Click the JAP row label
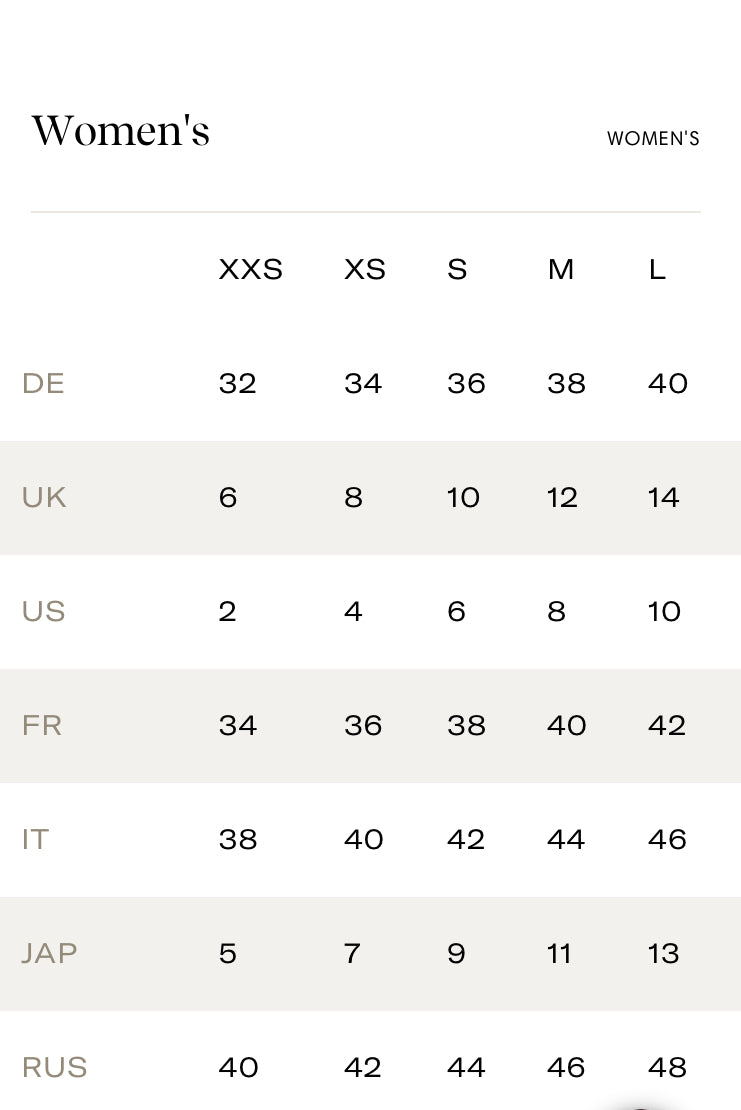 49,953
